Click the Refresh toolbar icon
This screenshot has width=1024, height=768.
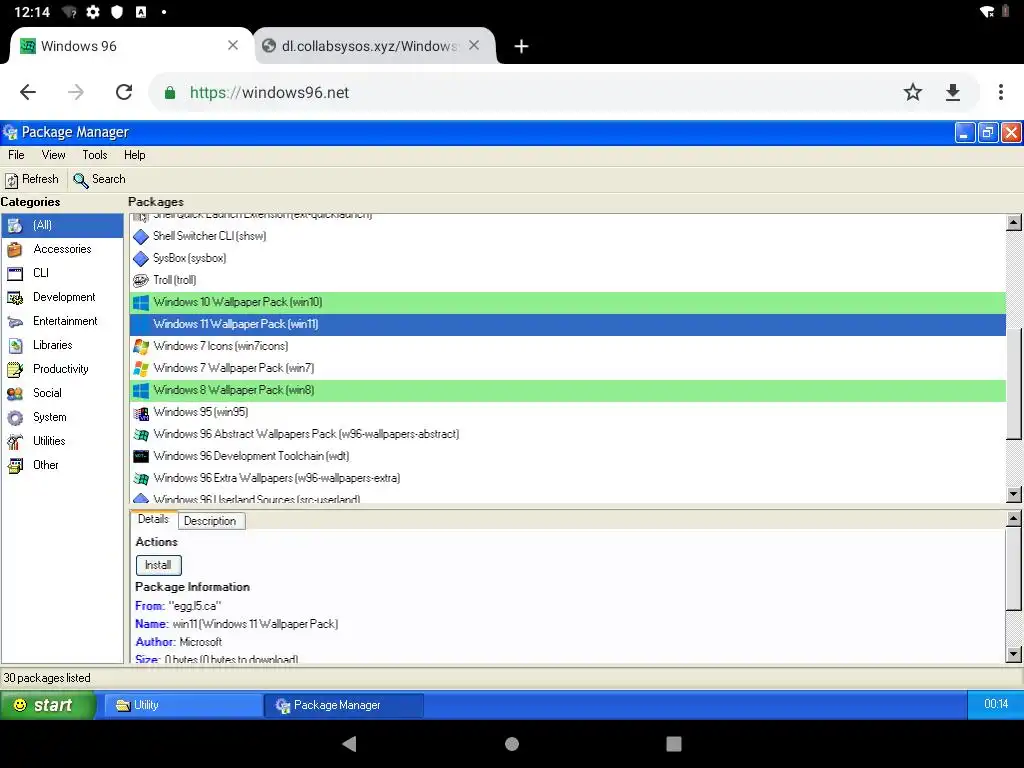(12, 180)
